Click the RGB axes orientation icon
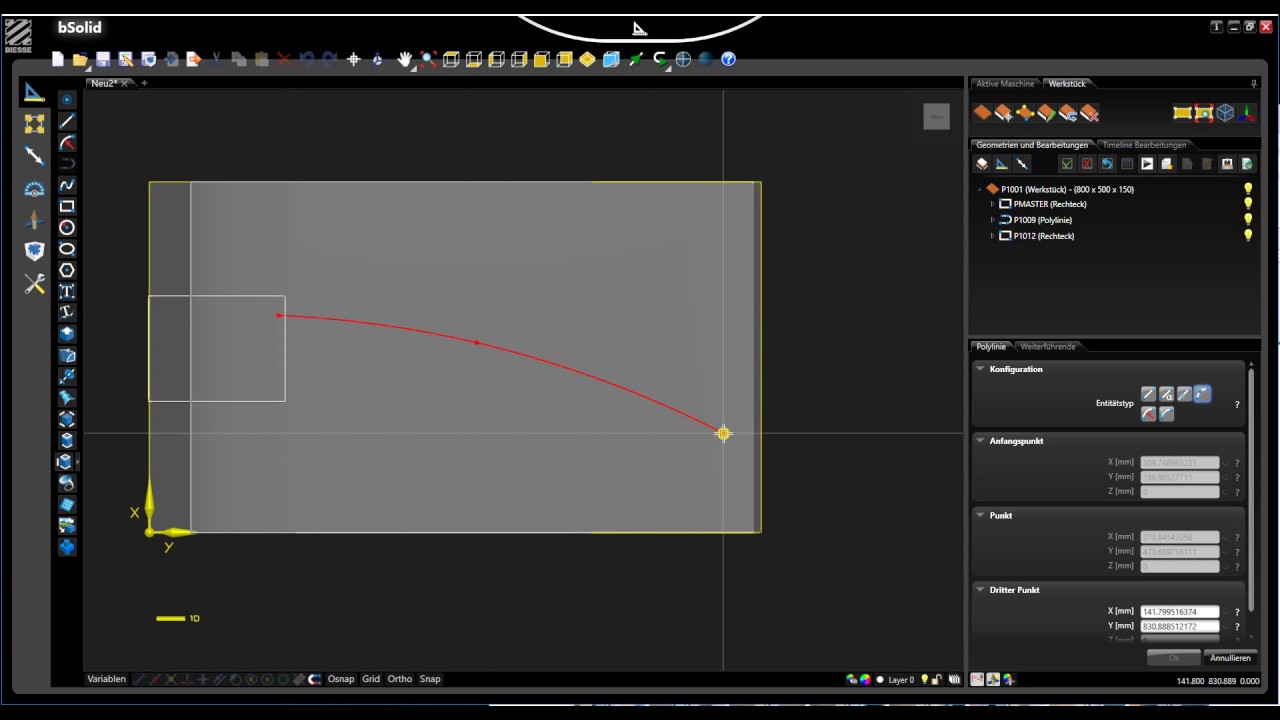 point(1247,113)
